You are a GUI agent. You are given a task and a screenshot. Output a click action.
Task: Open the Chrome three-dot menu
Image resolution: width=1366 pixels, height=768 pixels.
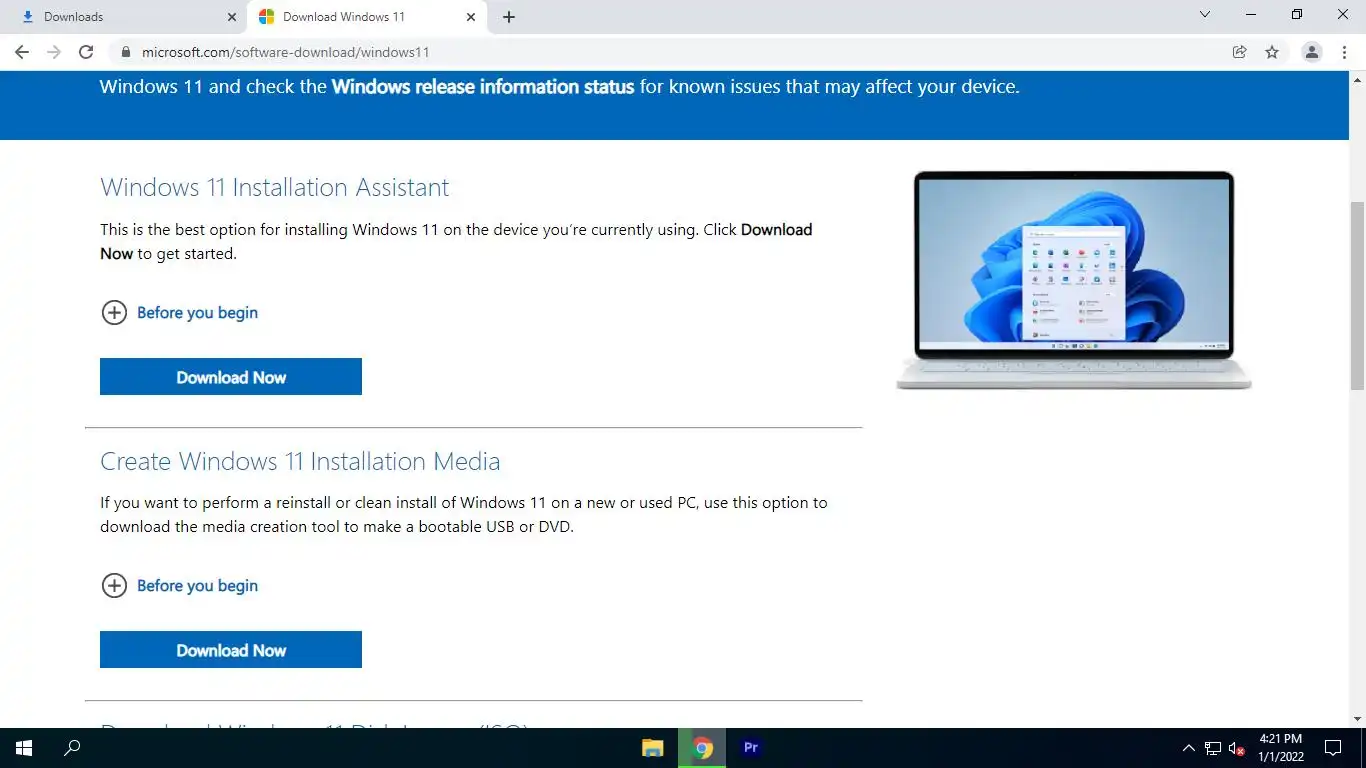1344,52
